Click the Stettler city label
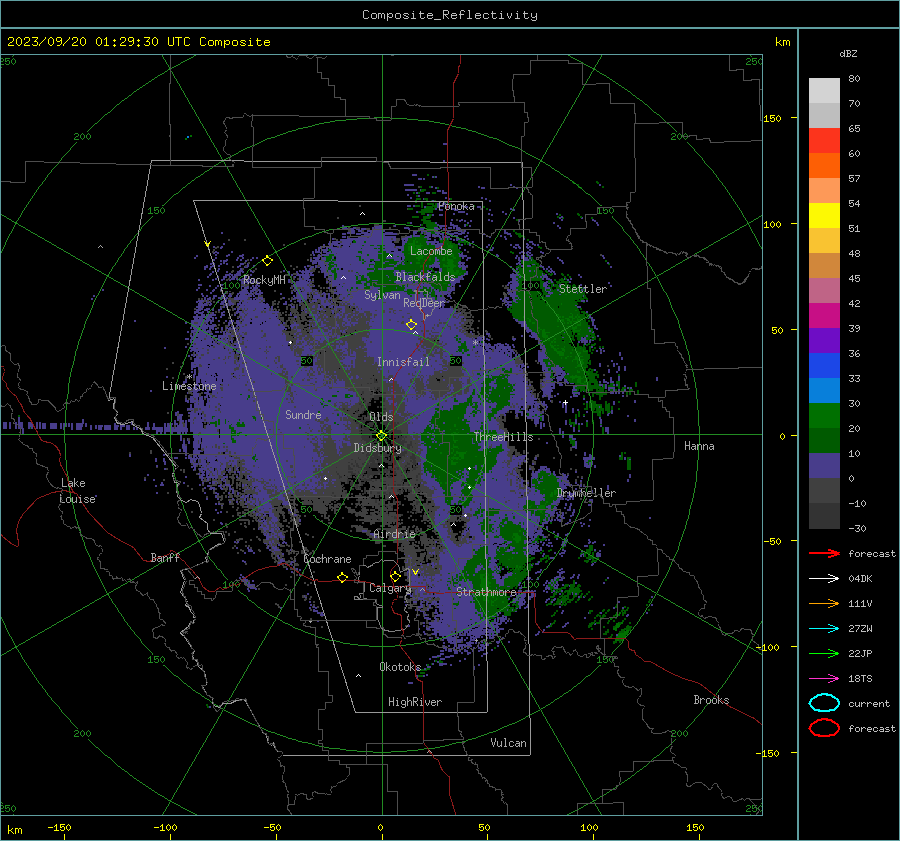Image resolution: width=900 pixels, height=841 pixels. [x=583, y=289]
